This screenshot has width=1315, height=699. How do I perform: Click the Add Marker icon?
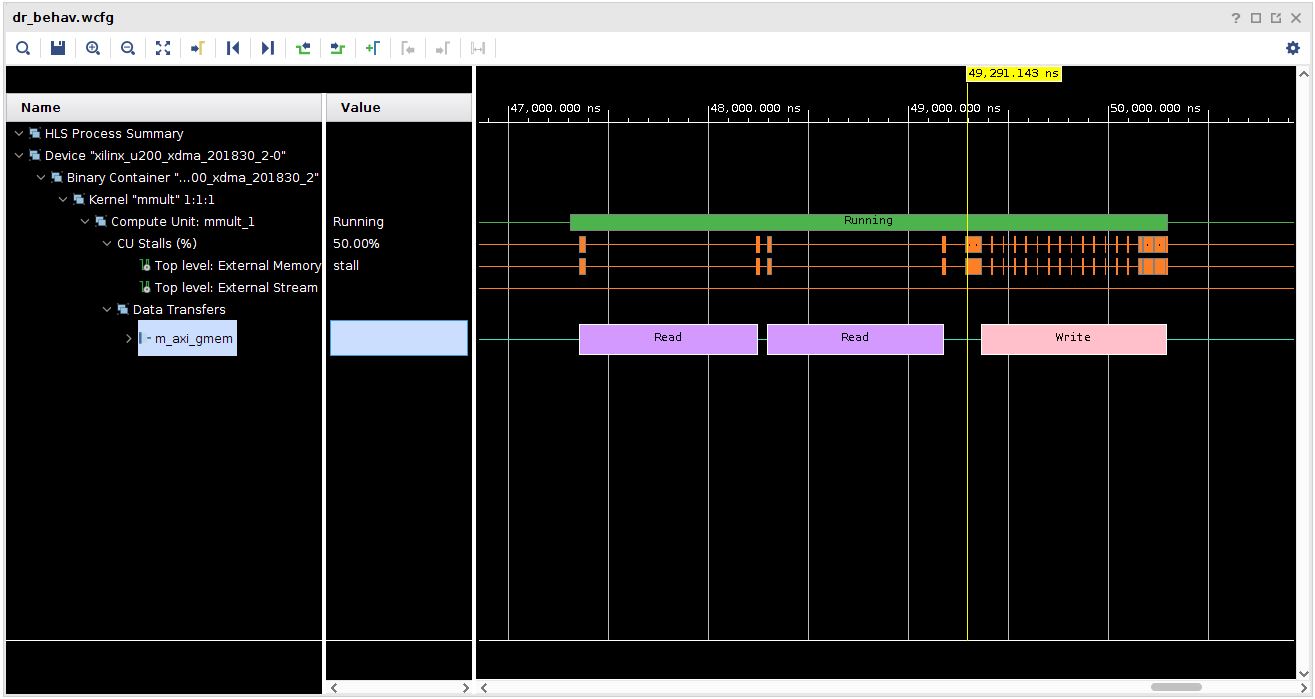pyautogui.click(x=373, y=48)
